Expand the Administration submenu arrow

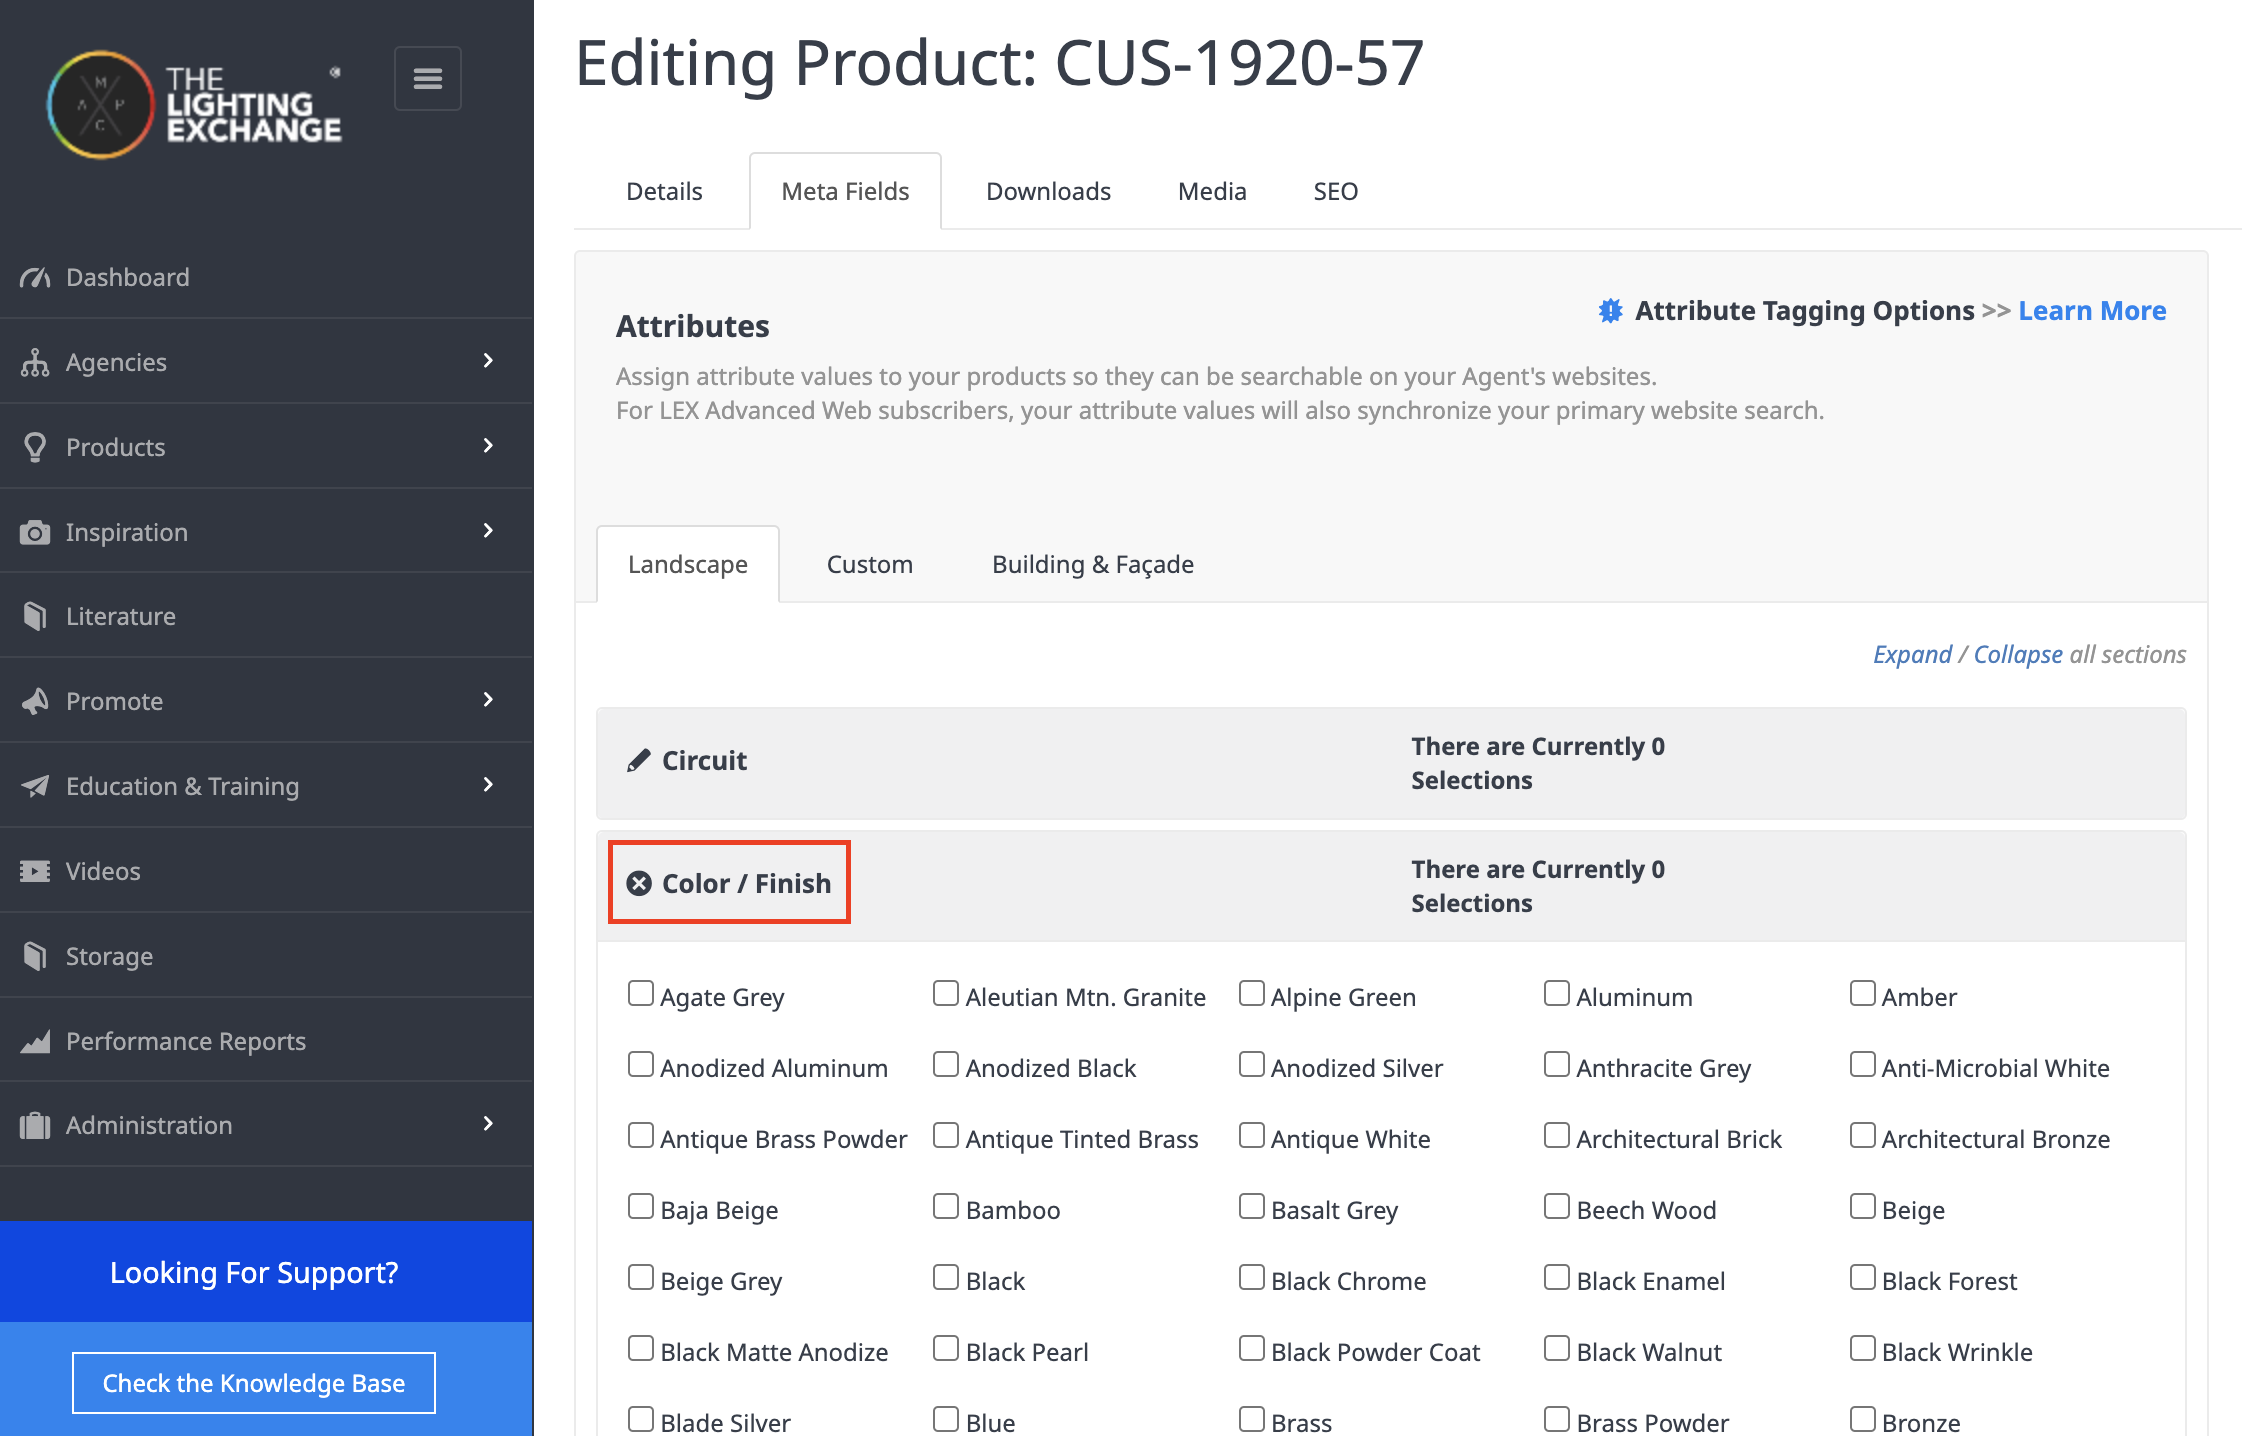pos(488,1124)
